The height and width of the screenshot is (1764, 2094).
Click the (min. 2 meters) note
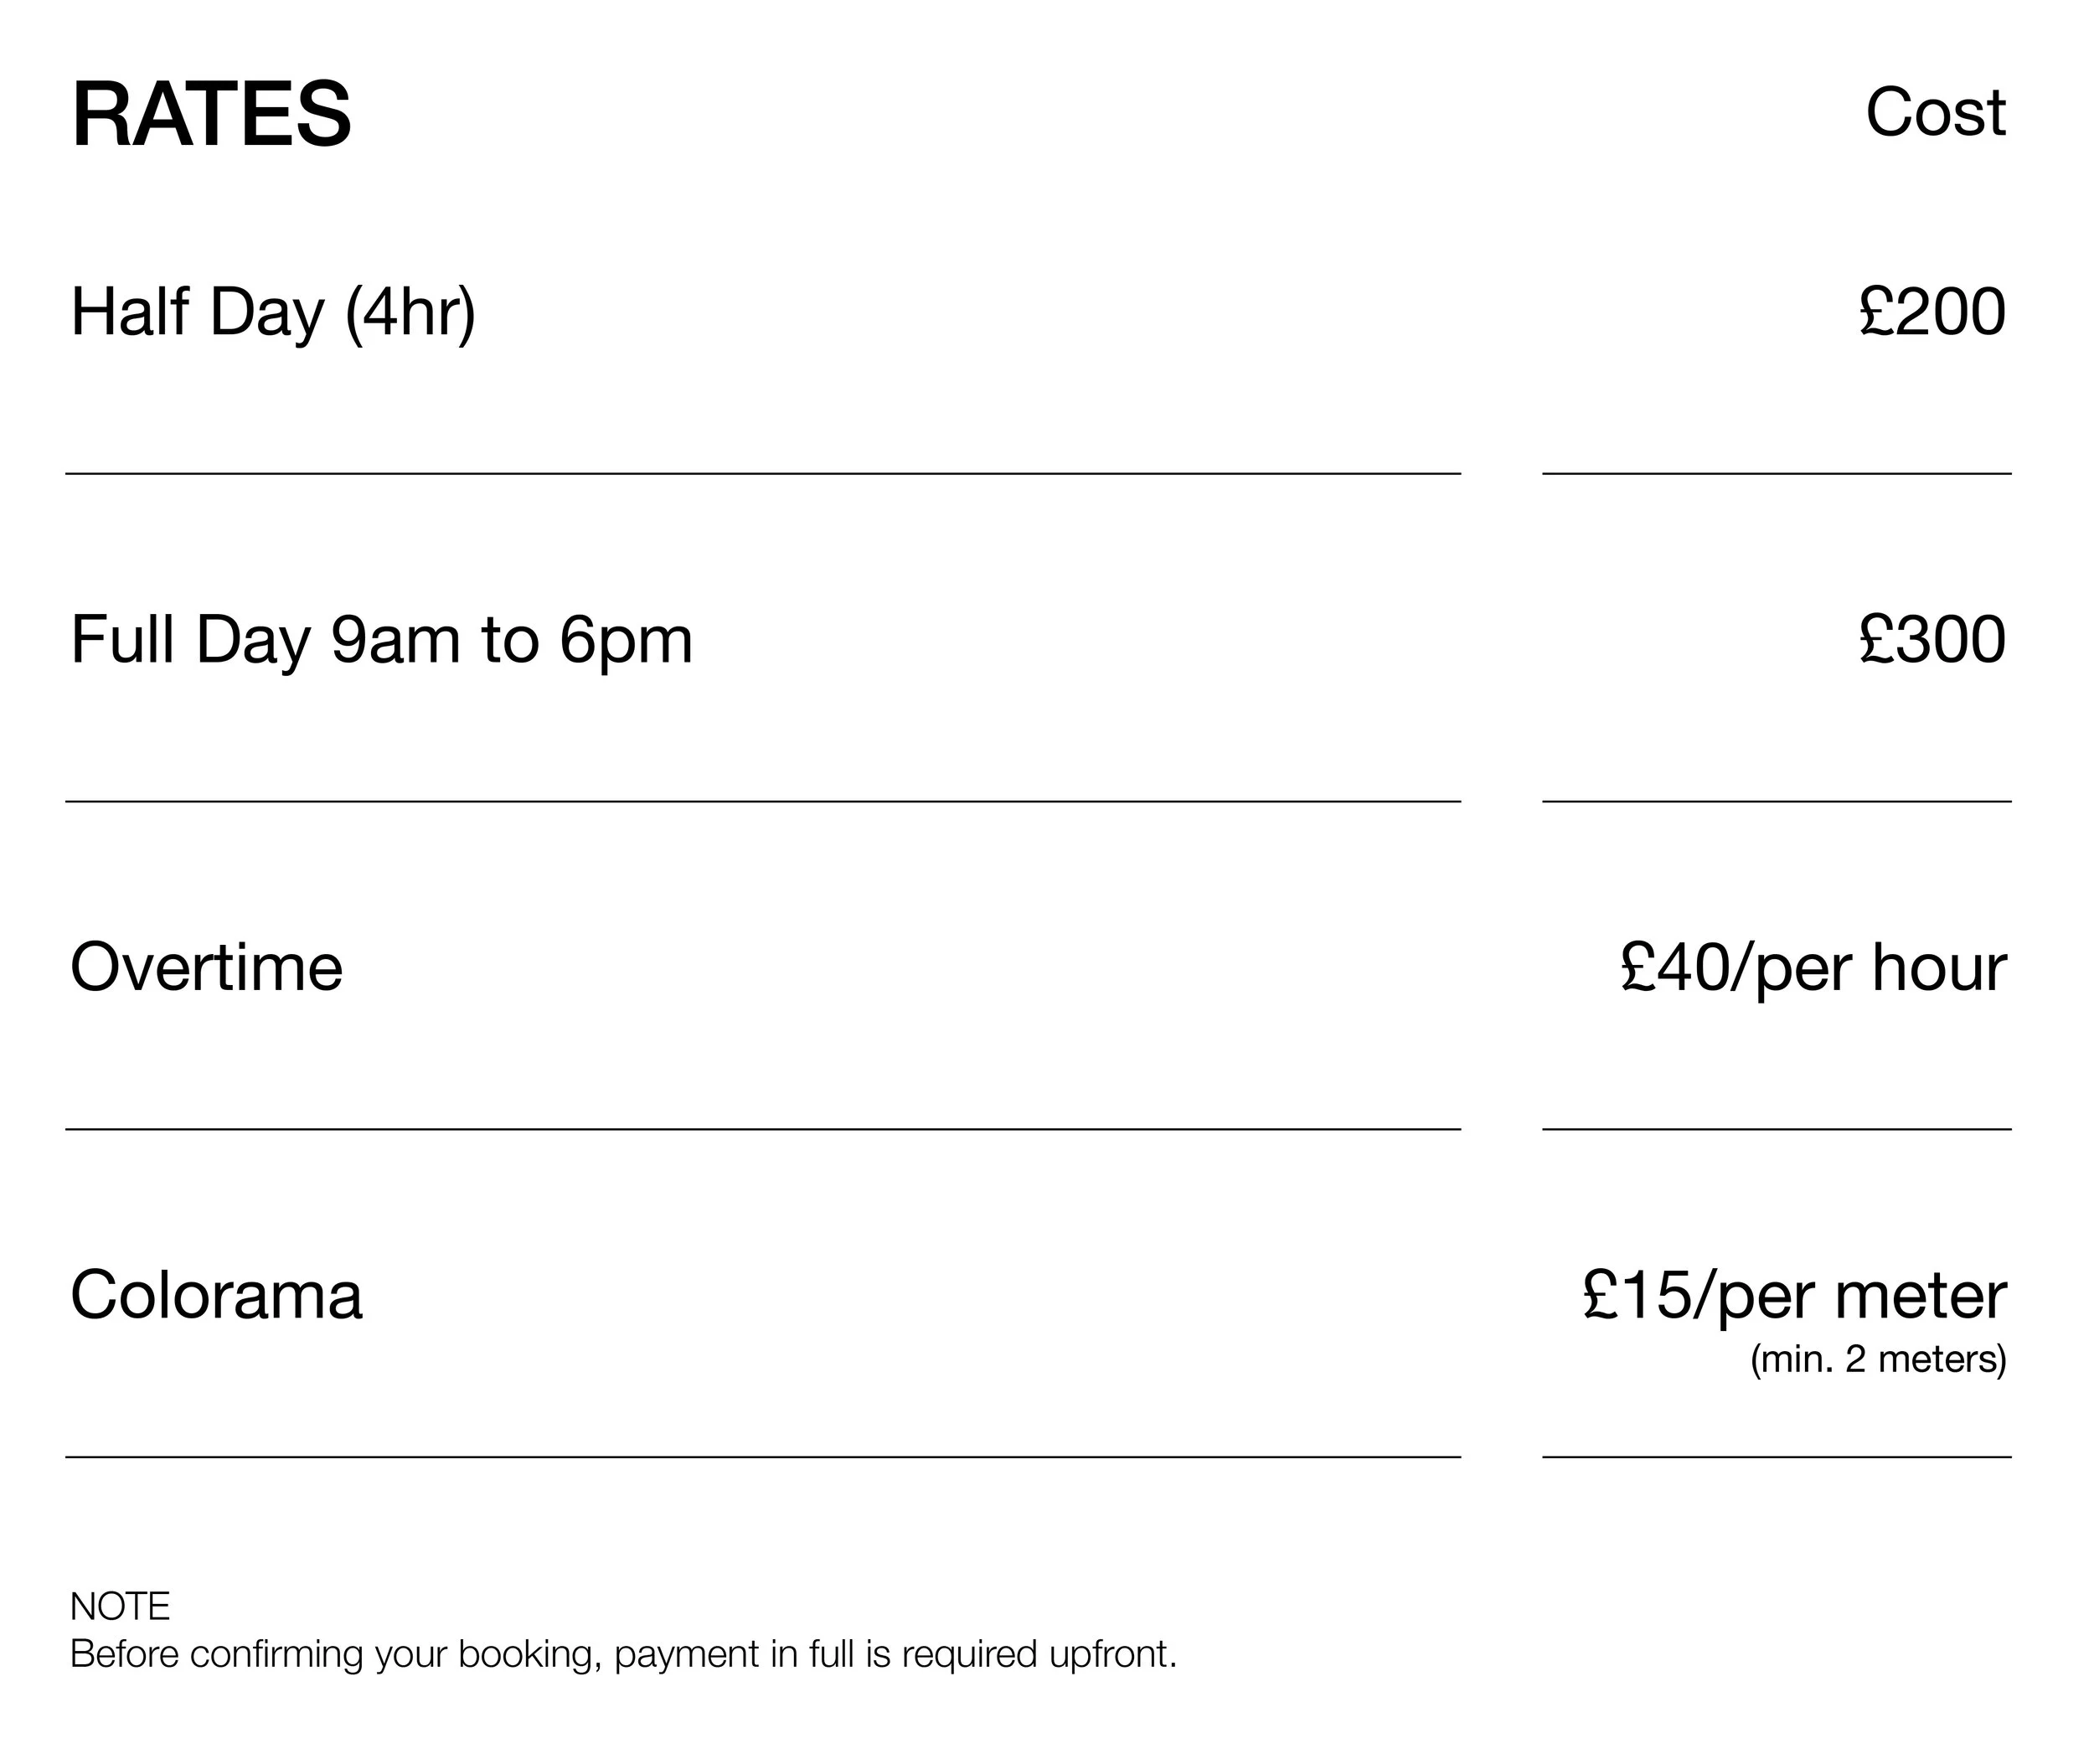[x=1877, y=1359]
